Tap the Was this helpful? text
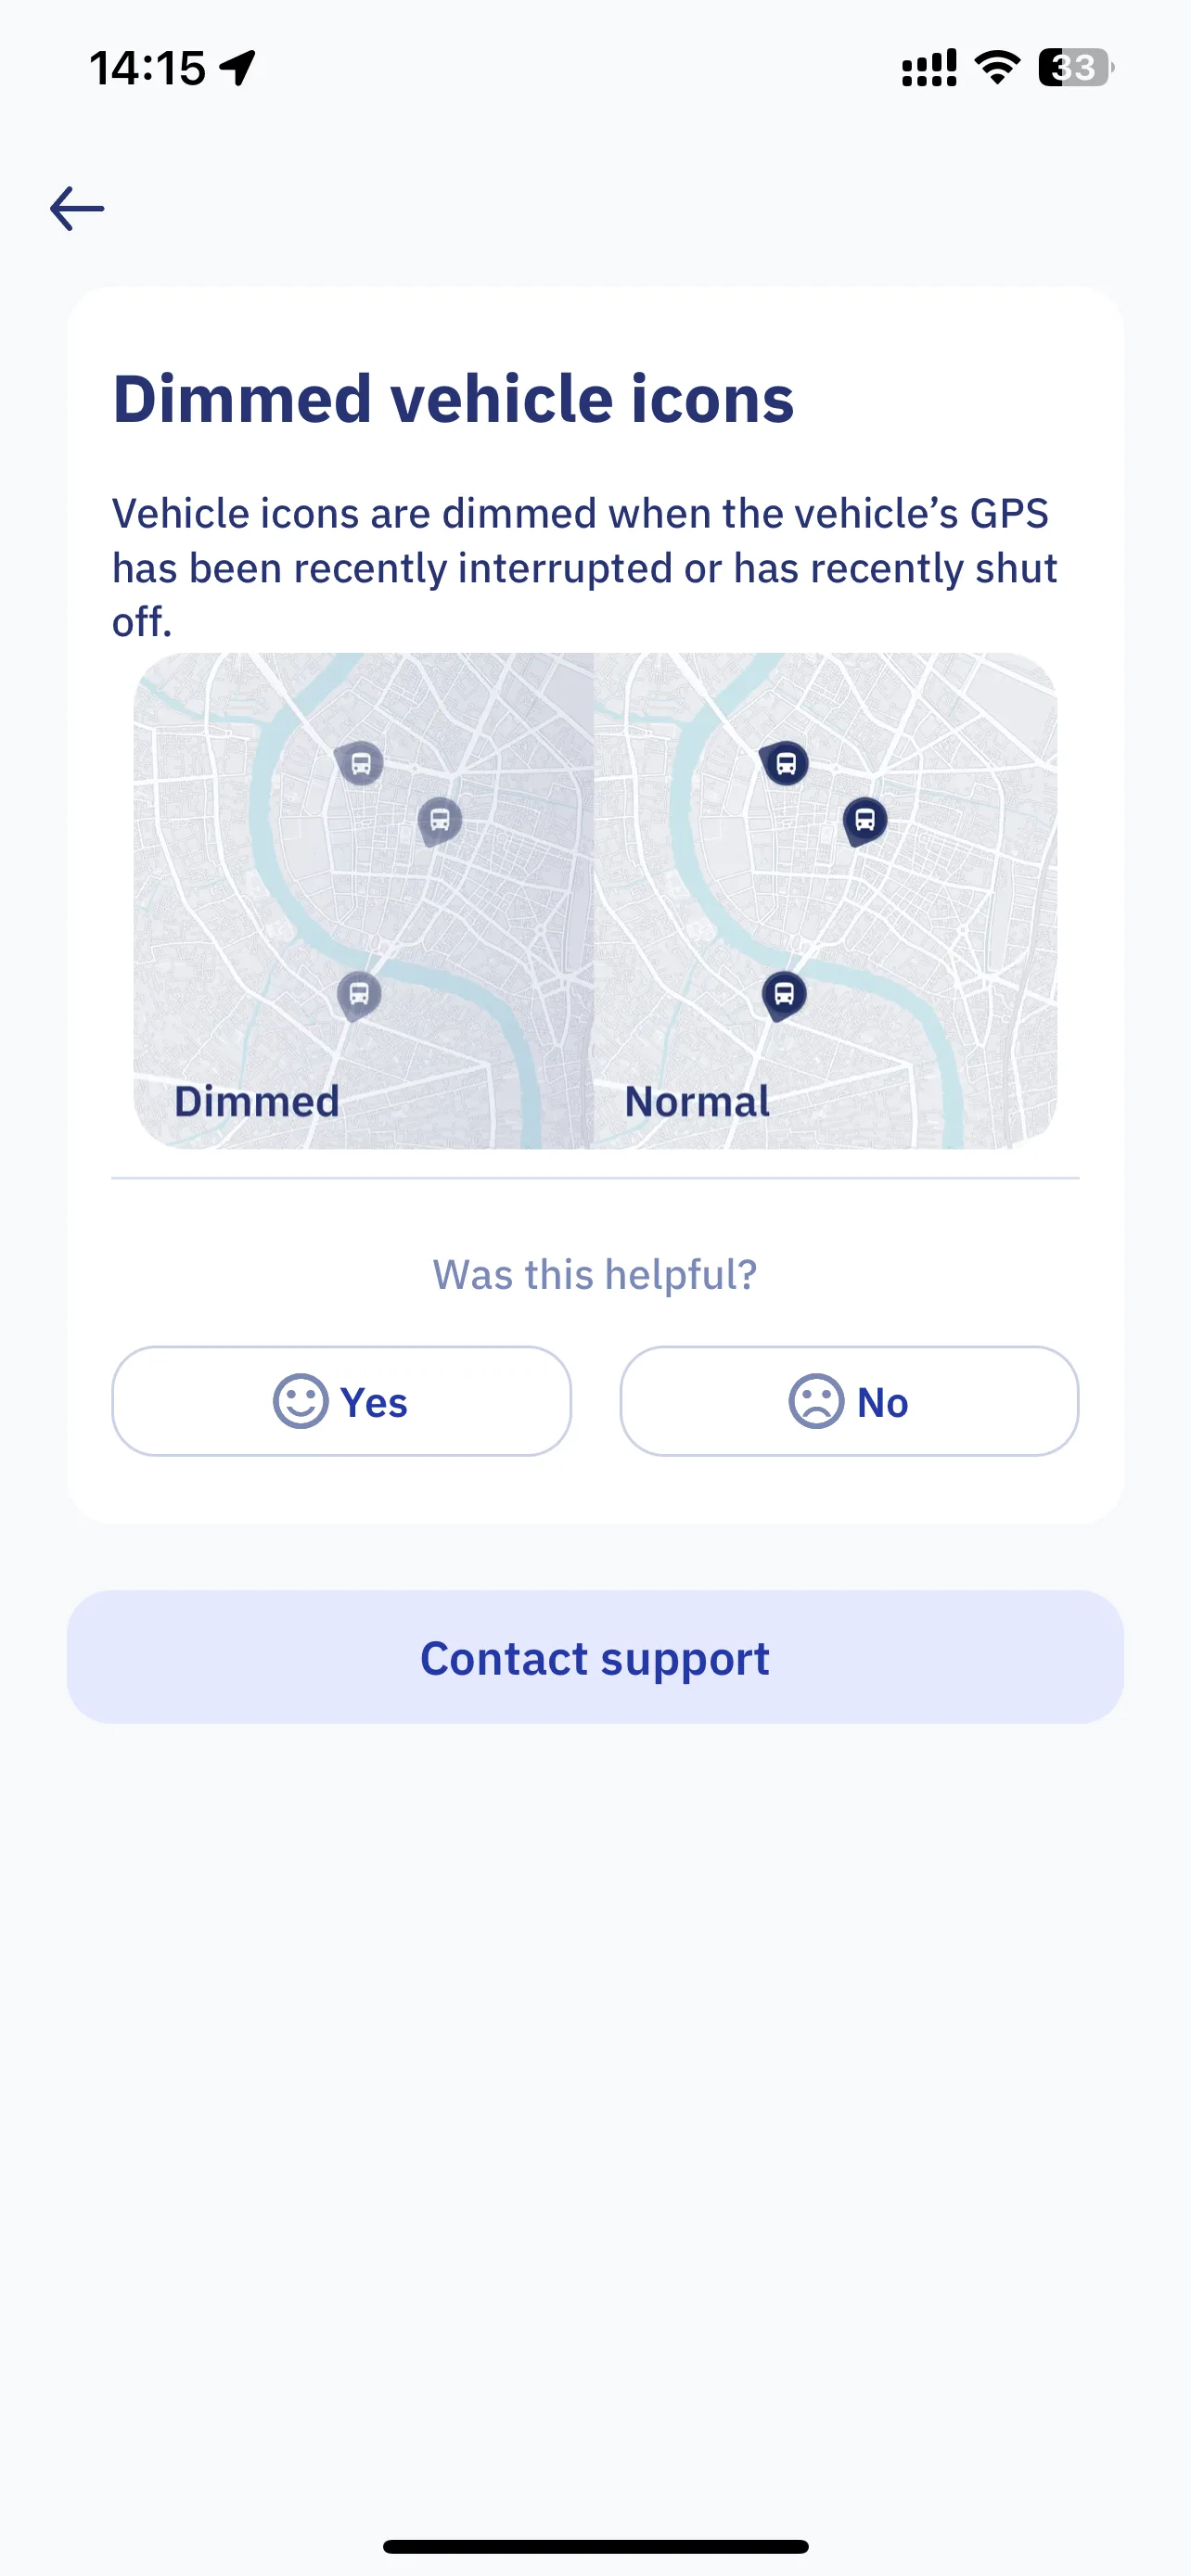This screenshot has width=1191, height=2576. (595, 1275)
